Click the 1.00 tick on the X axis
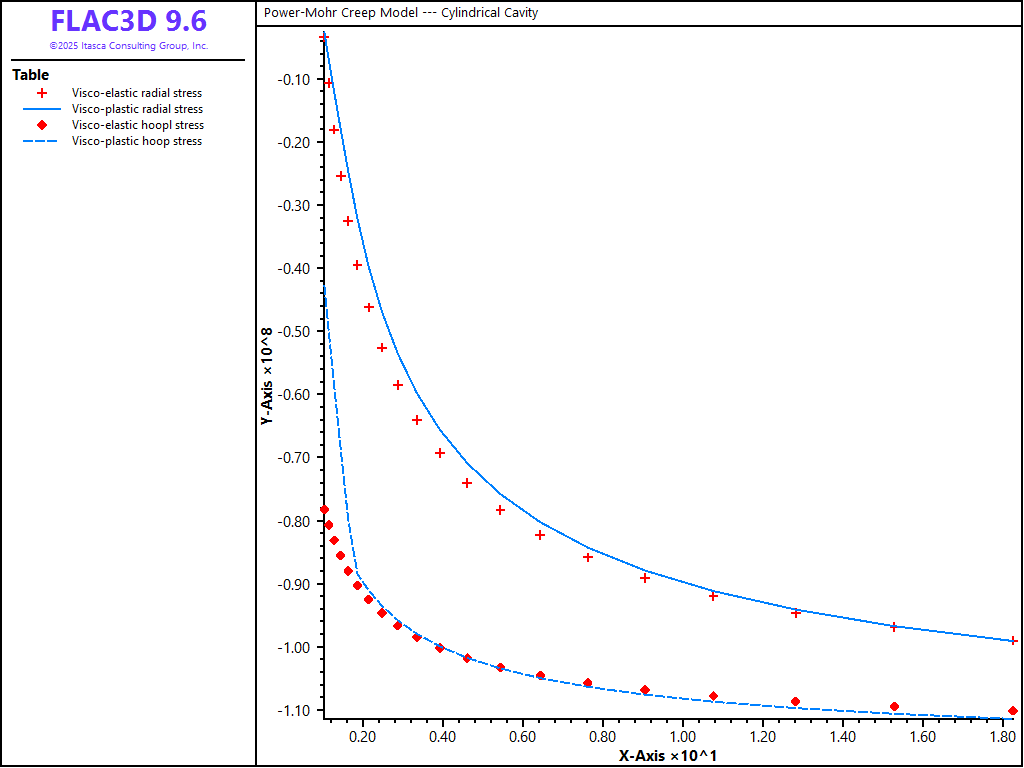Viewport: 1024px width, 768px height. coord(682,736)
